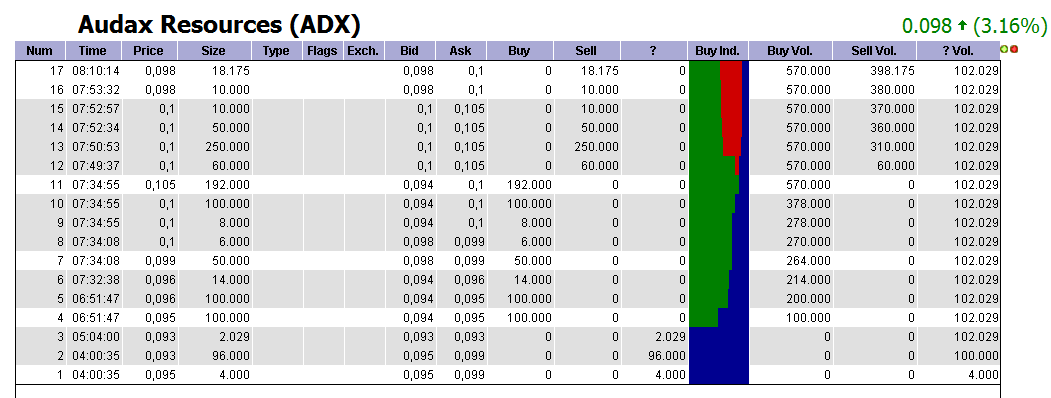Click the Buy value 192.000 in row 11

click(530, 184)
